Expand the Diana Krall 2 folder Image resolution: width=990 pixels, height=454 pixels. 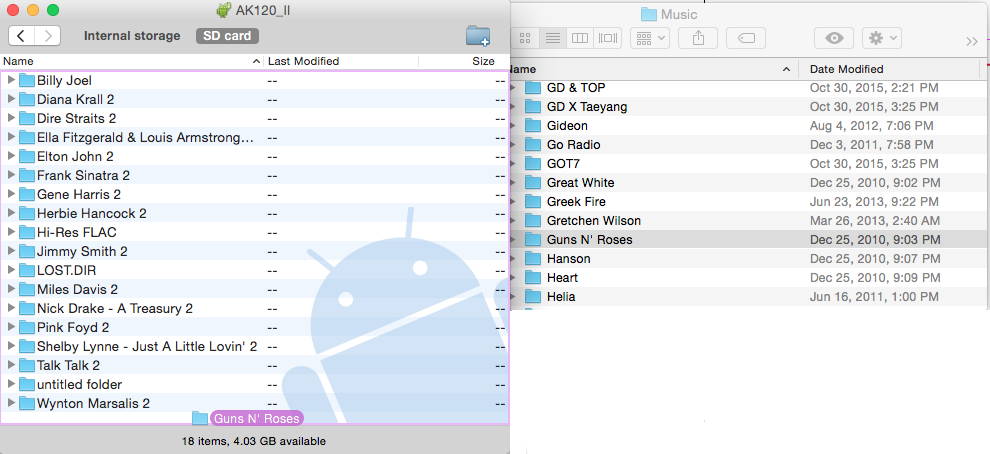(x=11, y=99)
